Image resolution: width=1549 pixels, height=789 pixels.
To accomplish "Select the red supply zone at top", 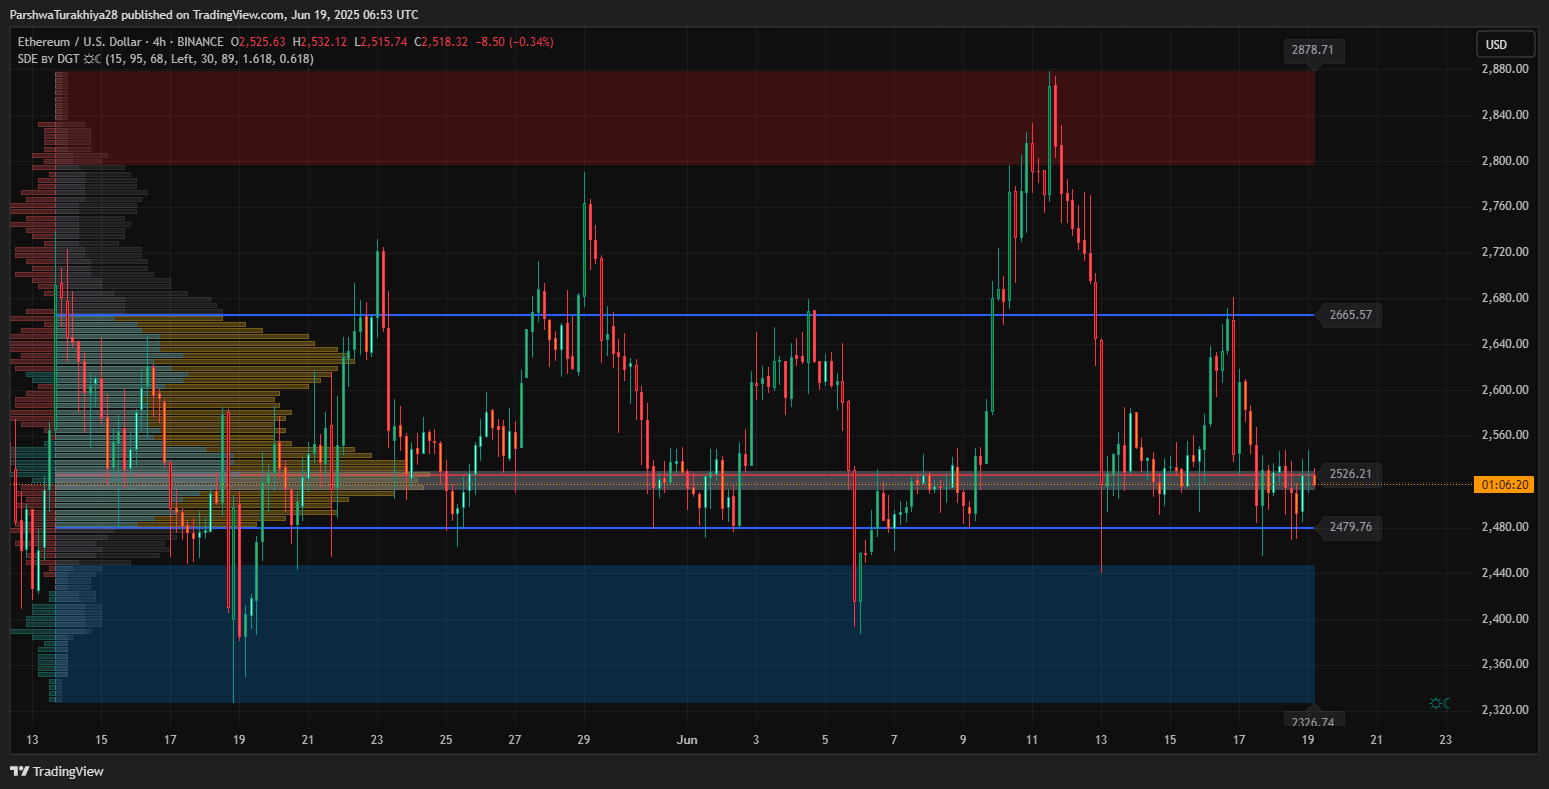I will (x=690, y=118).
